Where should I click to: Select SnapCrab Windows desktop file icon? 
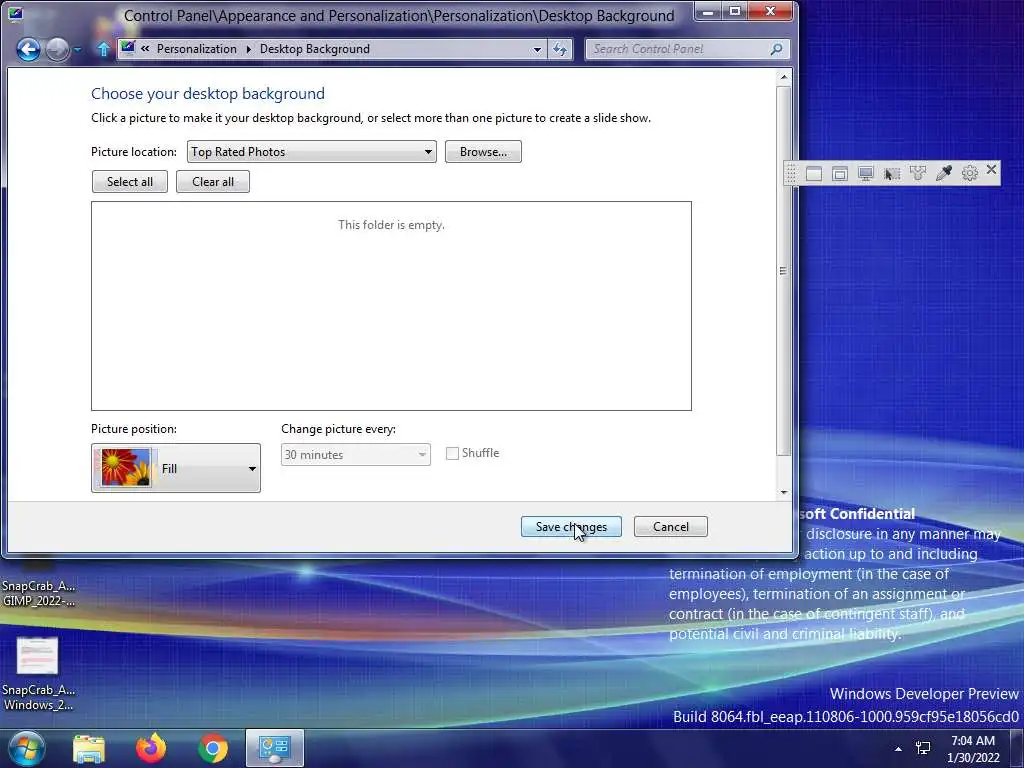(x=37, y=656)
